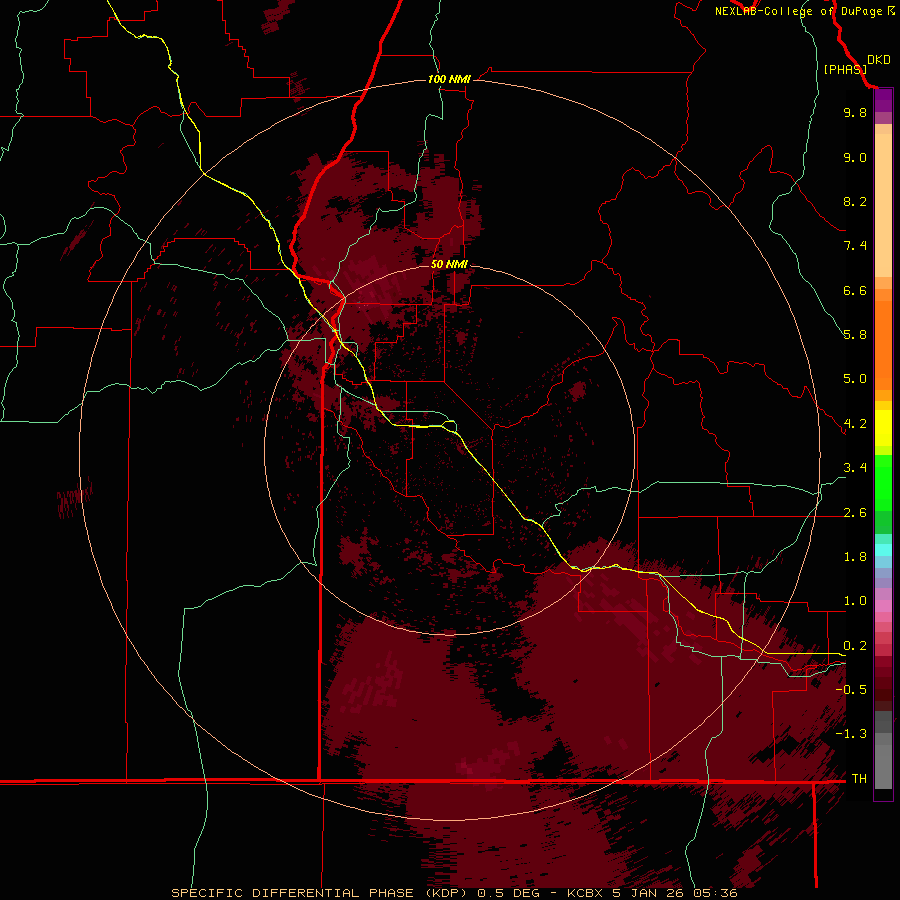Click the [PHAS] units label
Viewport: 900px width, 900px height.
point(845,69)
